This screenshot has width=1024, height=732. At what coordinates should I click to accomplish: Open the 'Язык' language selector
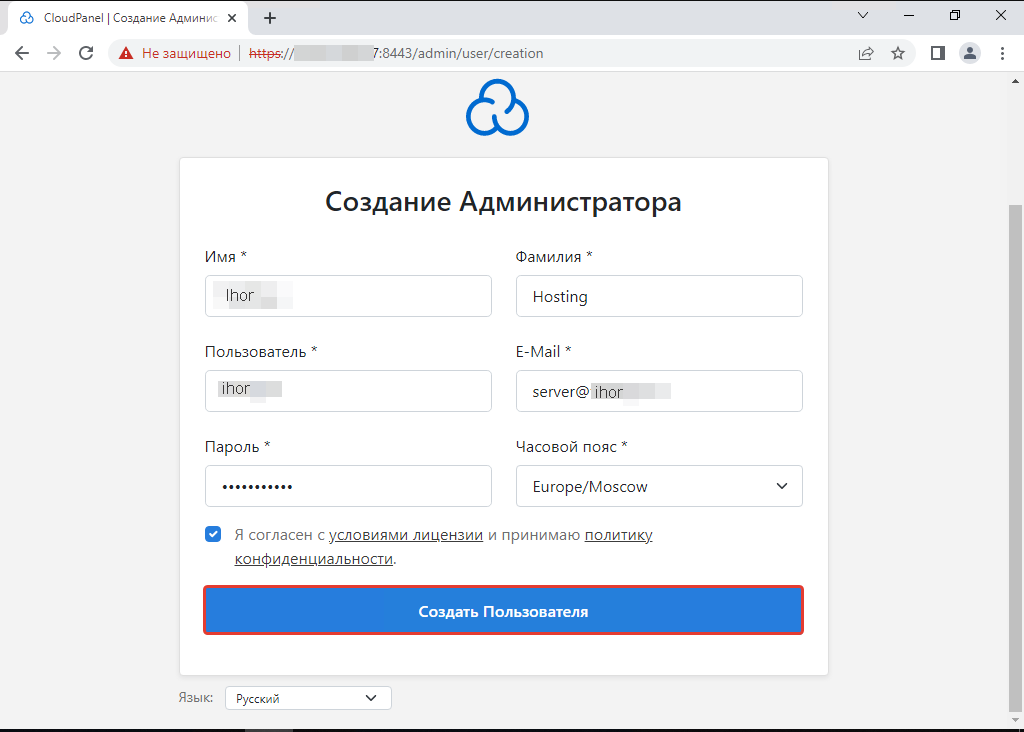coord(307,697)
